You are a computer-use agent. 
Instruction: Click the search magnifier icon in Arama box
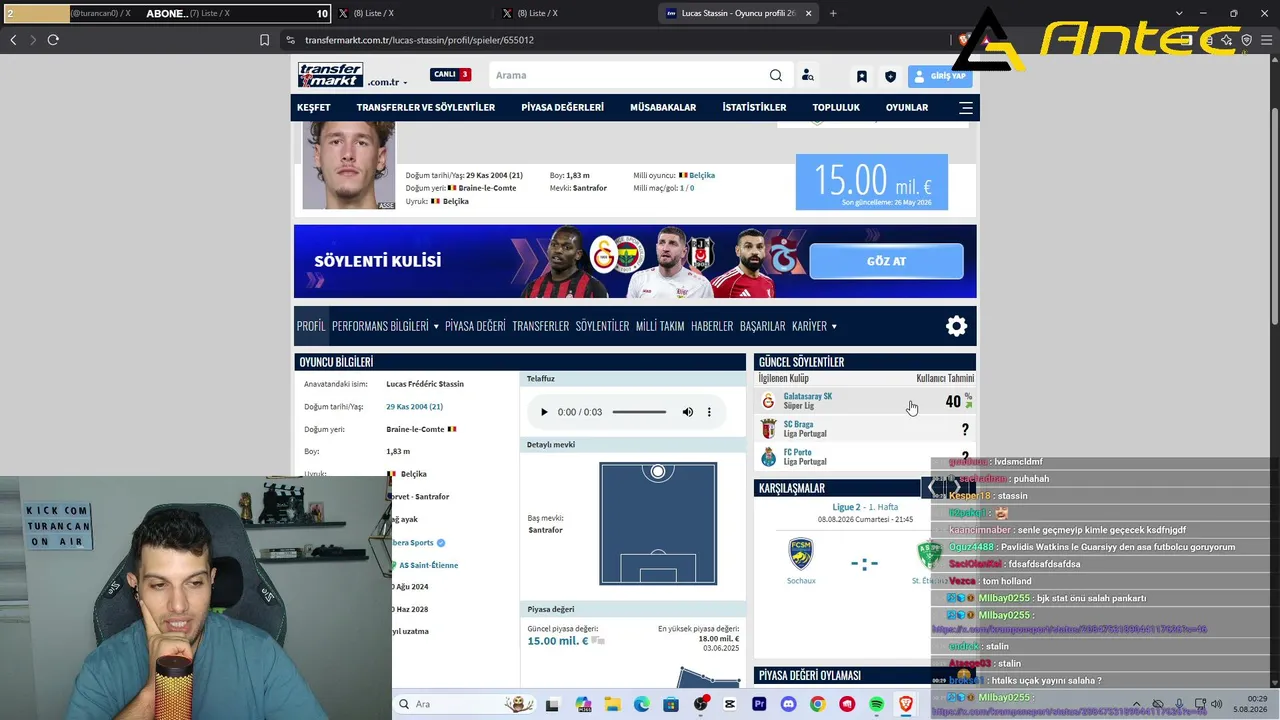[x=776, y=75]
